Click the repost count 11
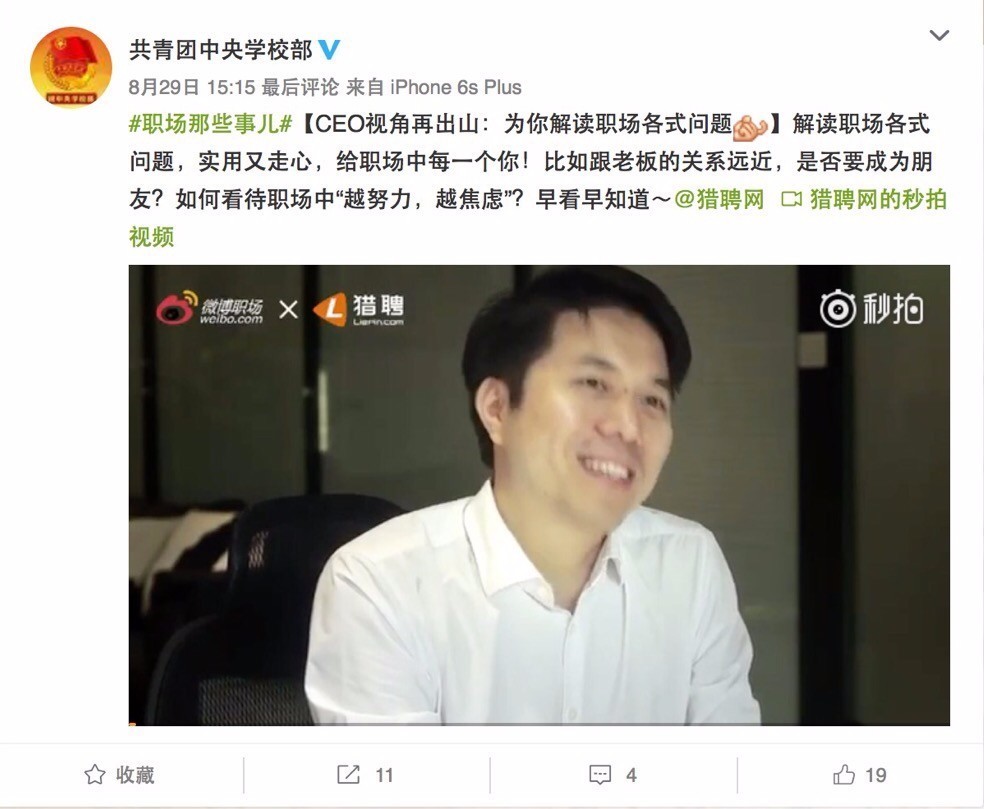Screen dimensions: 984x809 coord(384,776)
